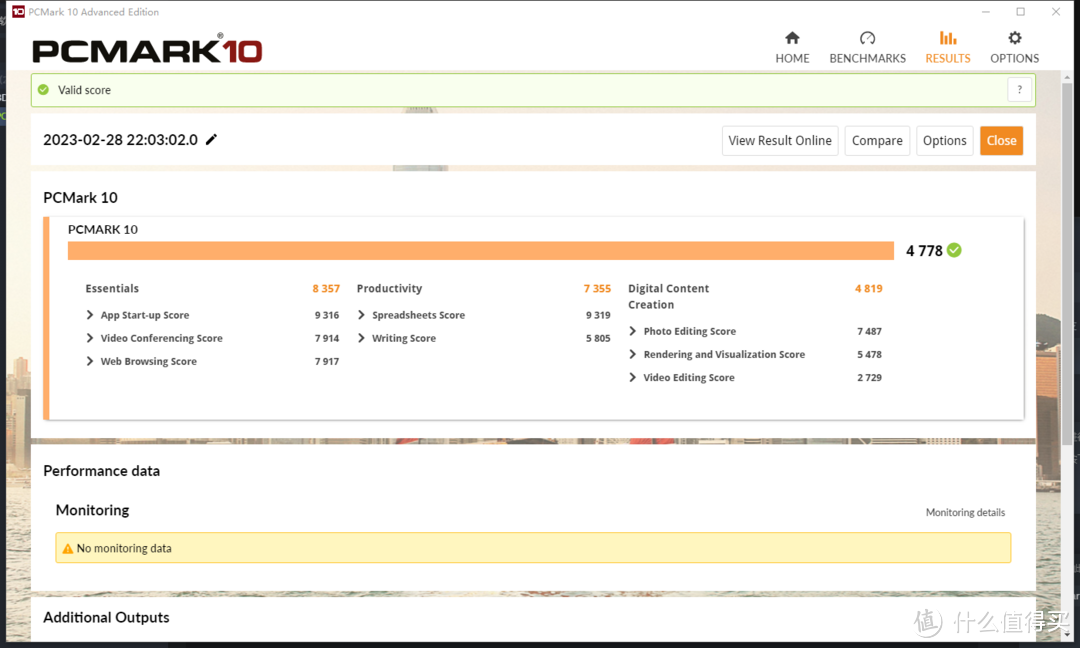Expand the Video Editing Score row
Screen dimensions: 1080x648
click(x=632, y=377)
